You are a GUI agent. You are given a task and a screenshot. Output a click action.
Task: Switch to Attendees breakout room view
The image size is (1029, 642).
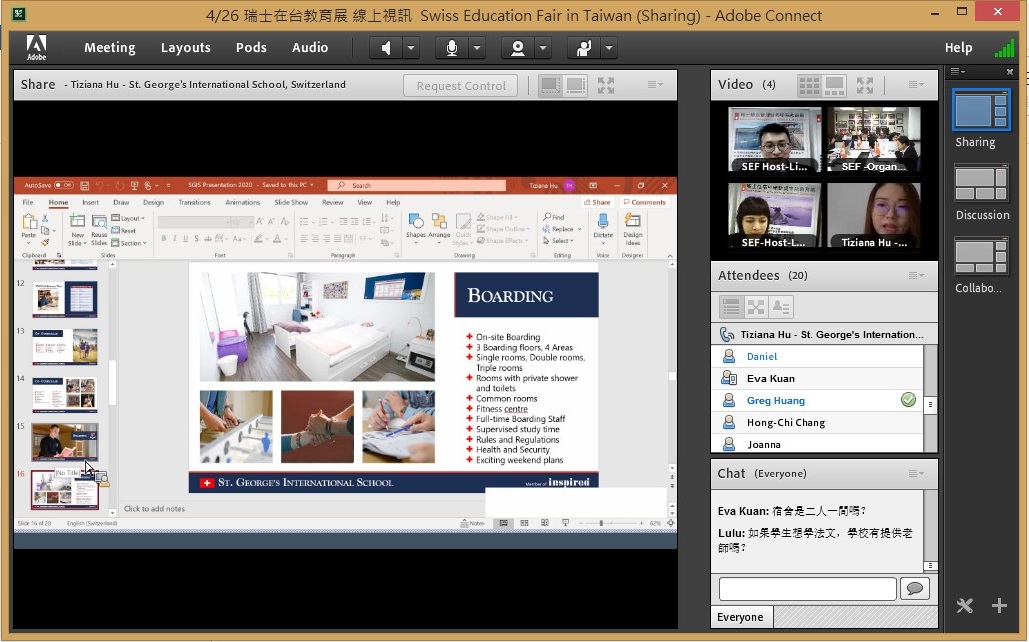click(x=756, y=307)
